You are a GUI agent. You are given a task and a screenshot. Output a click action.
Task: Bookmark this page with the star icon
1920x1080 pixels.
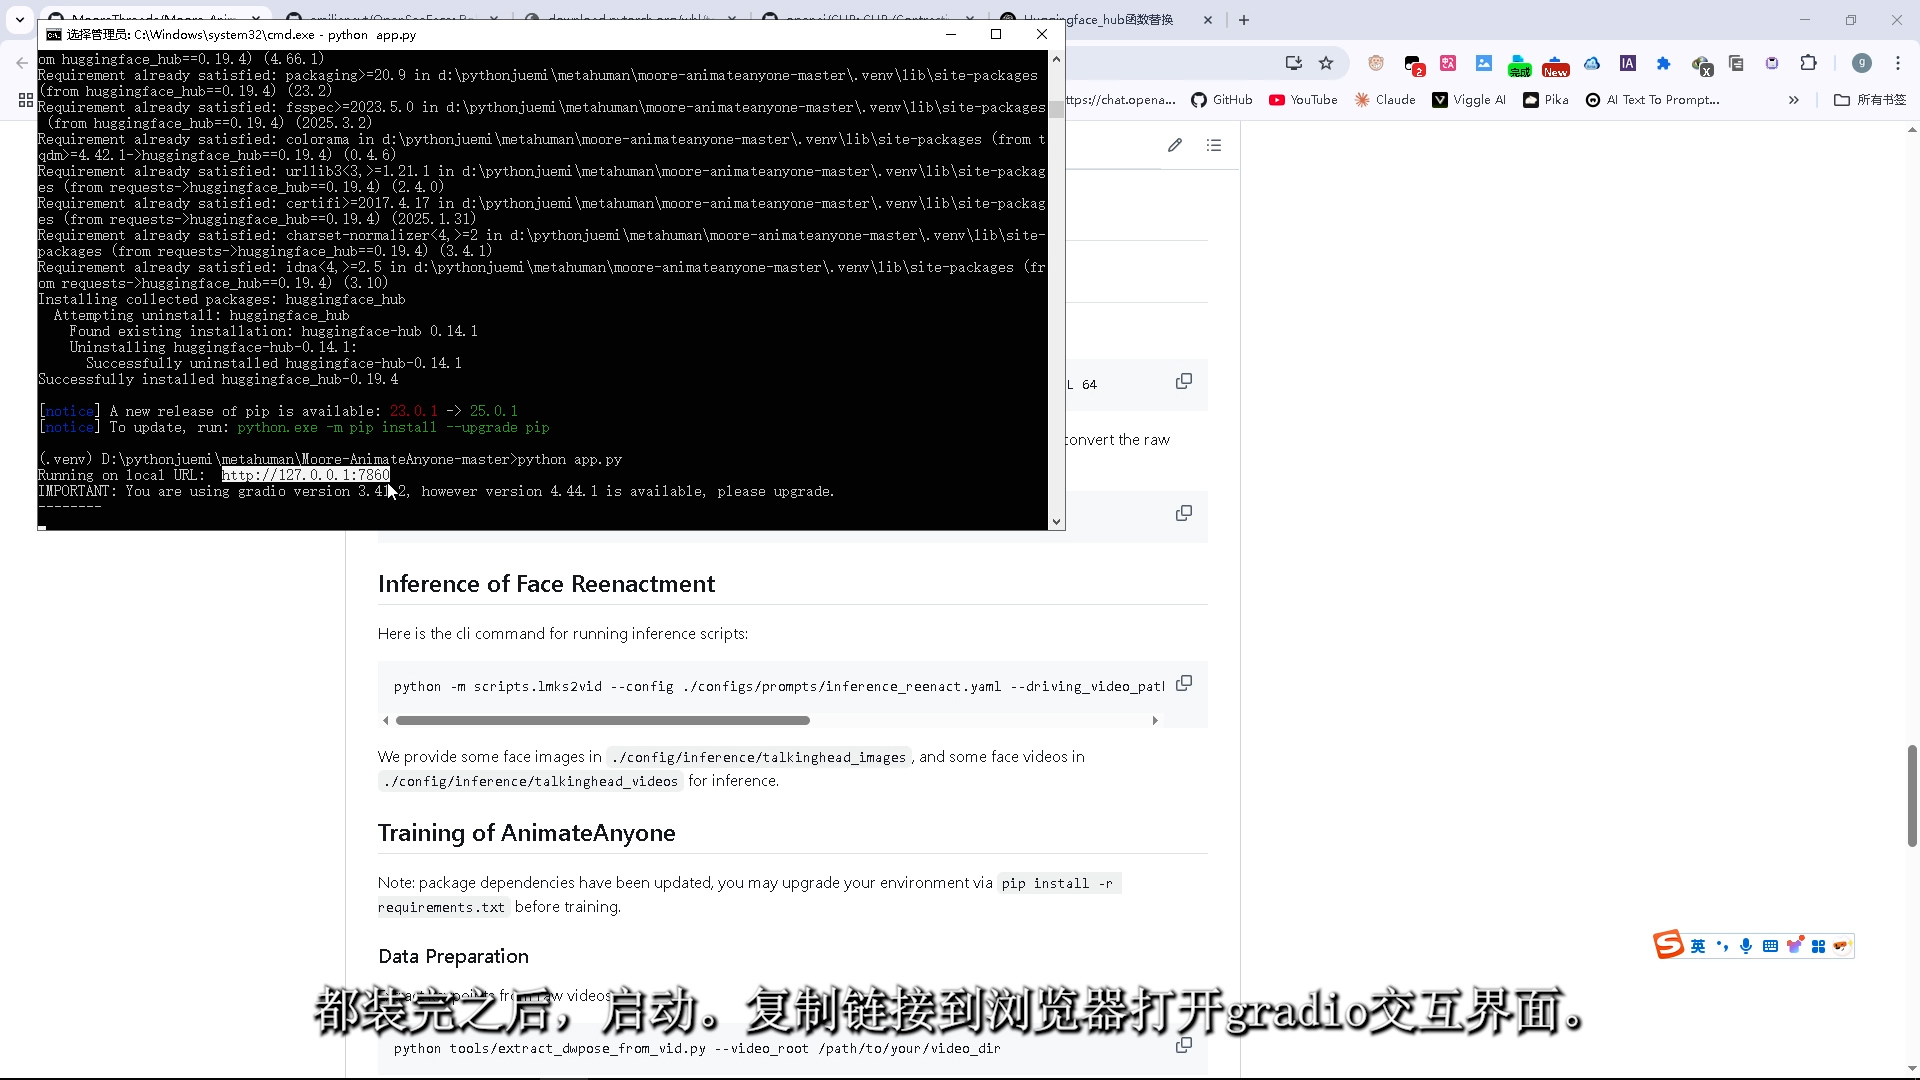click(x=1326, y=63)
